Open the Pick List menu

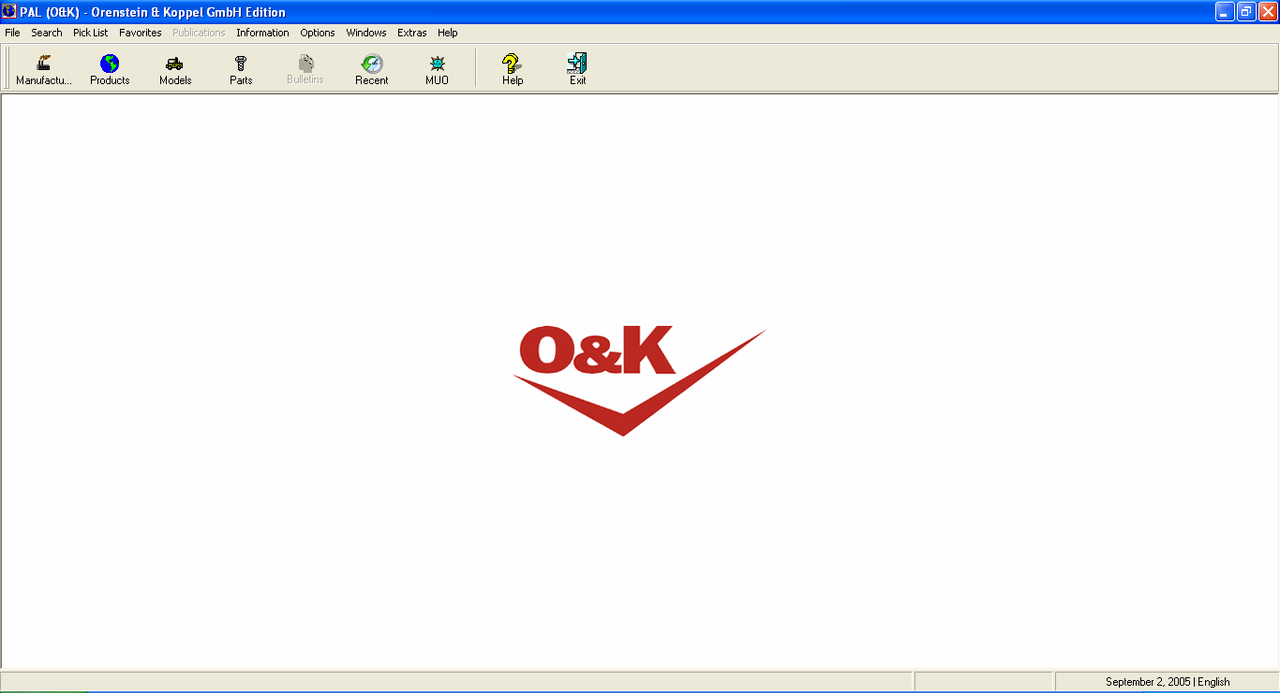coord(91,33)
